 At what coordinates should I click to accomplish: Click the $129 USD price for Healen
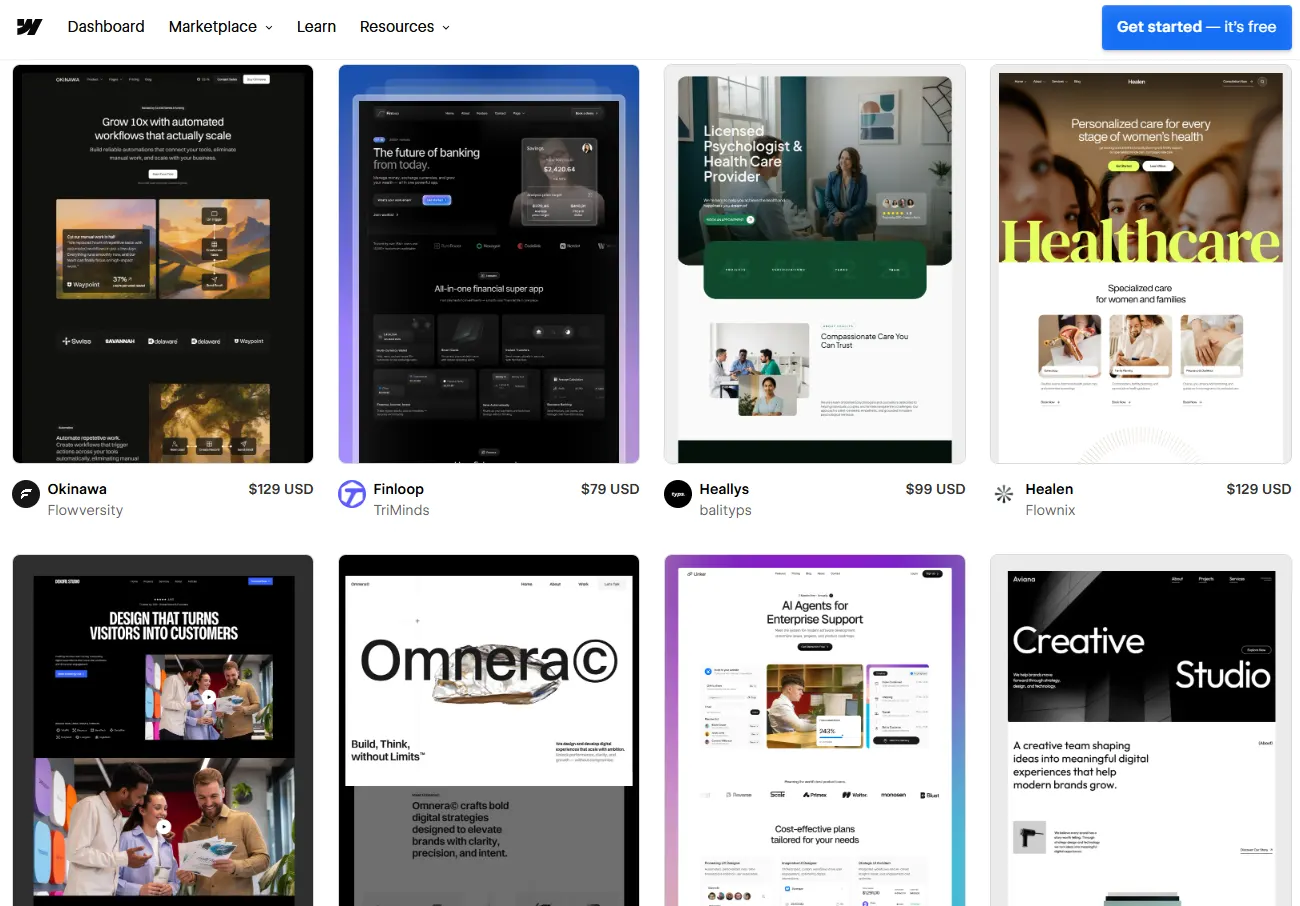click(x=1259, y=489)
